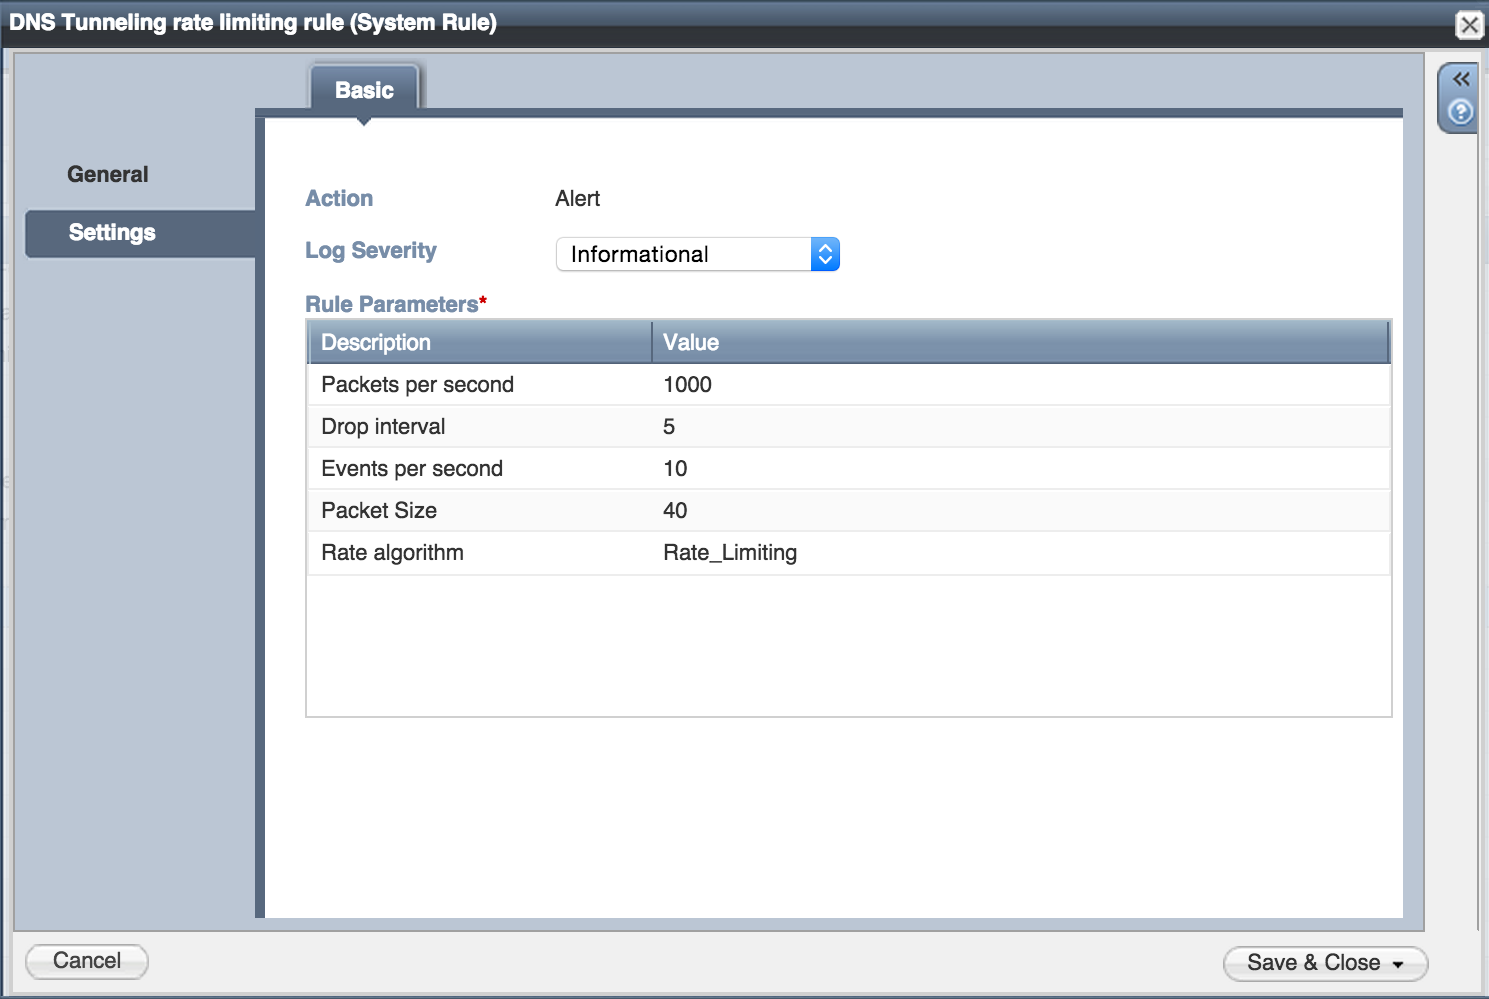Select the Packets per second row
Viewport: 1489px width, 999px height.
pos(417,385)
